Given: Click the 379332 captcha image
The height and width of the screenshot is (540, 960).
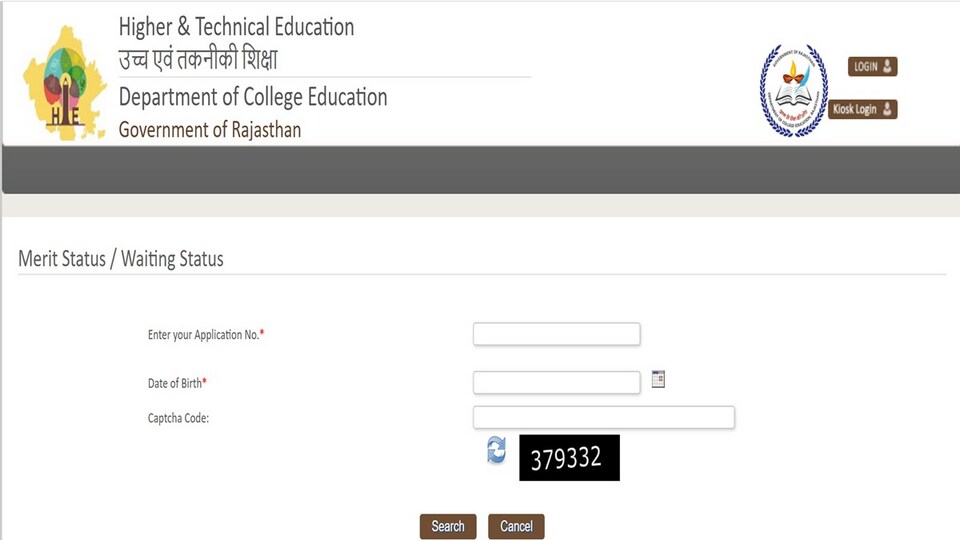Looking at the screenshot, I should pyautogui.click(x=569, y=458).
